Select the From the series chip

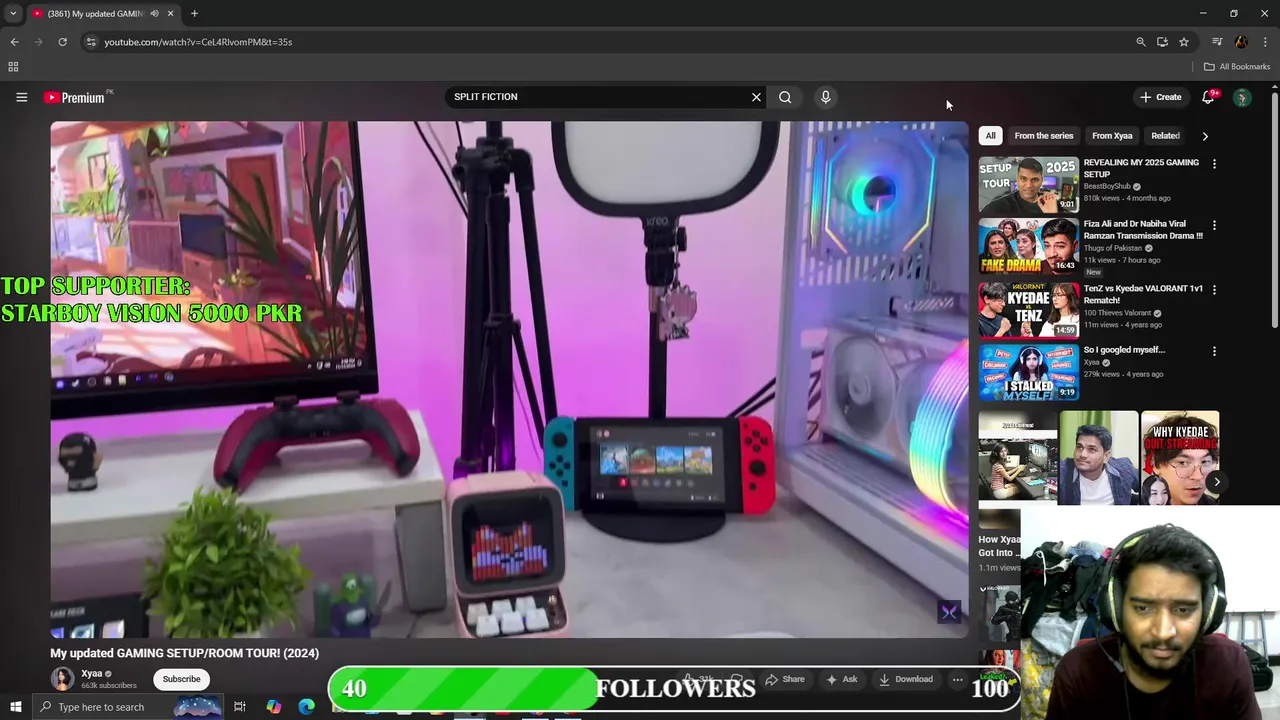click(x=1043, y=136)
